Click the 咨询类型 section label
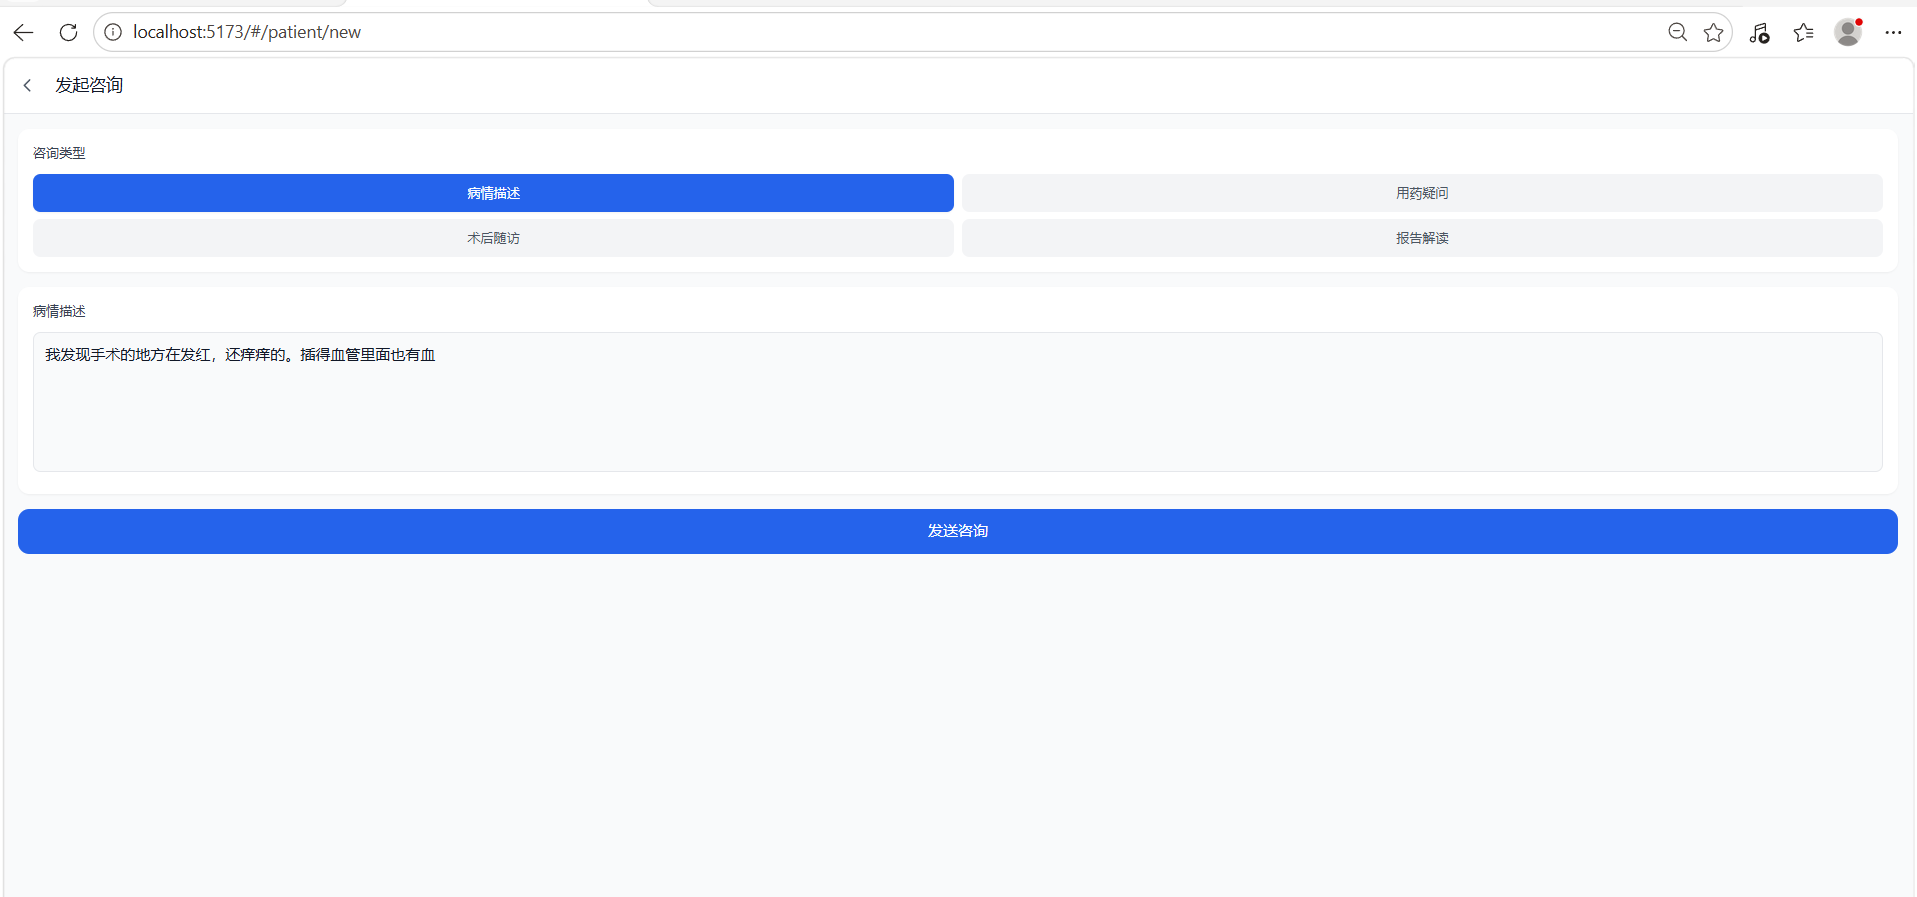Screen dimensions: 1917x897 click(x=59, y=153)
